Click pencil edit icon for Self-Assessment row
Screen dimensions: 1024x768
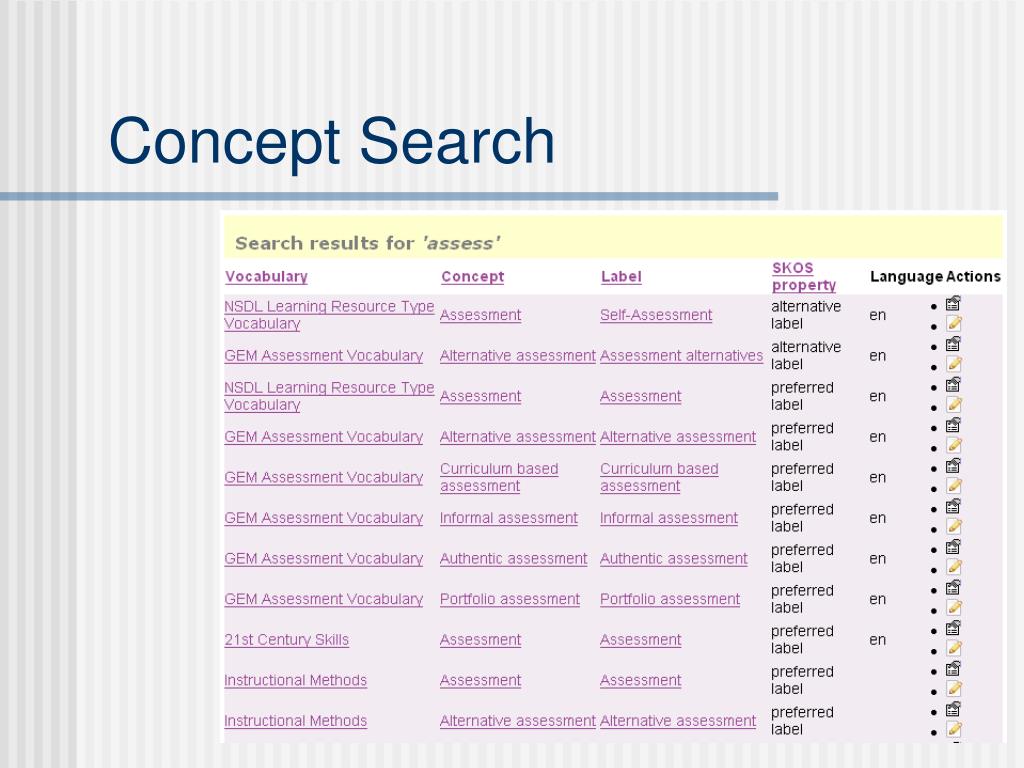pyautogui.click(x=953, y=323)
